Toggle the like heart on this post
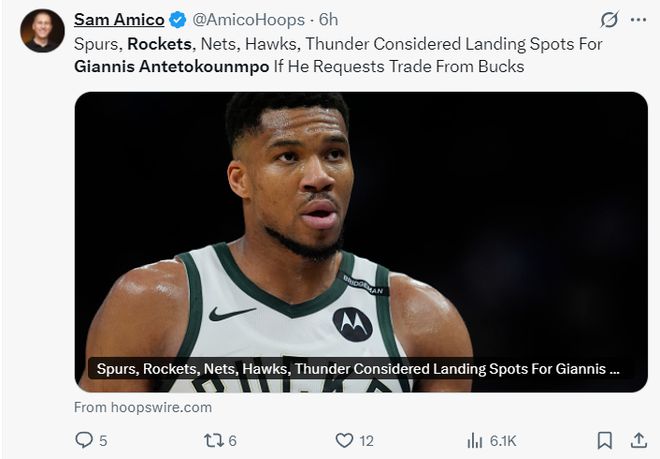The width and height of the screenshot is (660, 459). [x=344, y=440]
